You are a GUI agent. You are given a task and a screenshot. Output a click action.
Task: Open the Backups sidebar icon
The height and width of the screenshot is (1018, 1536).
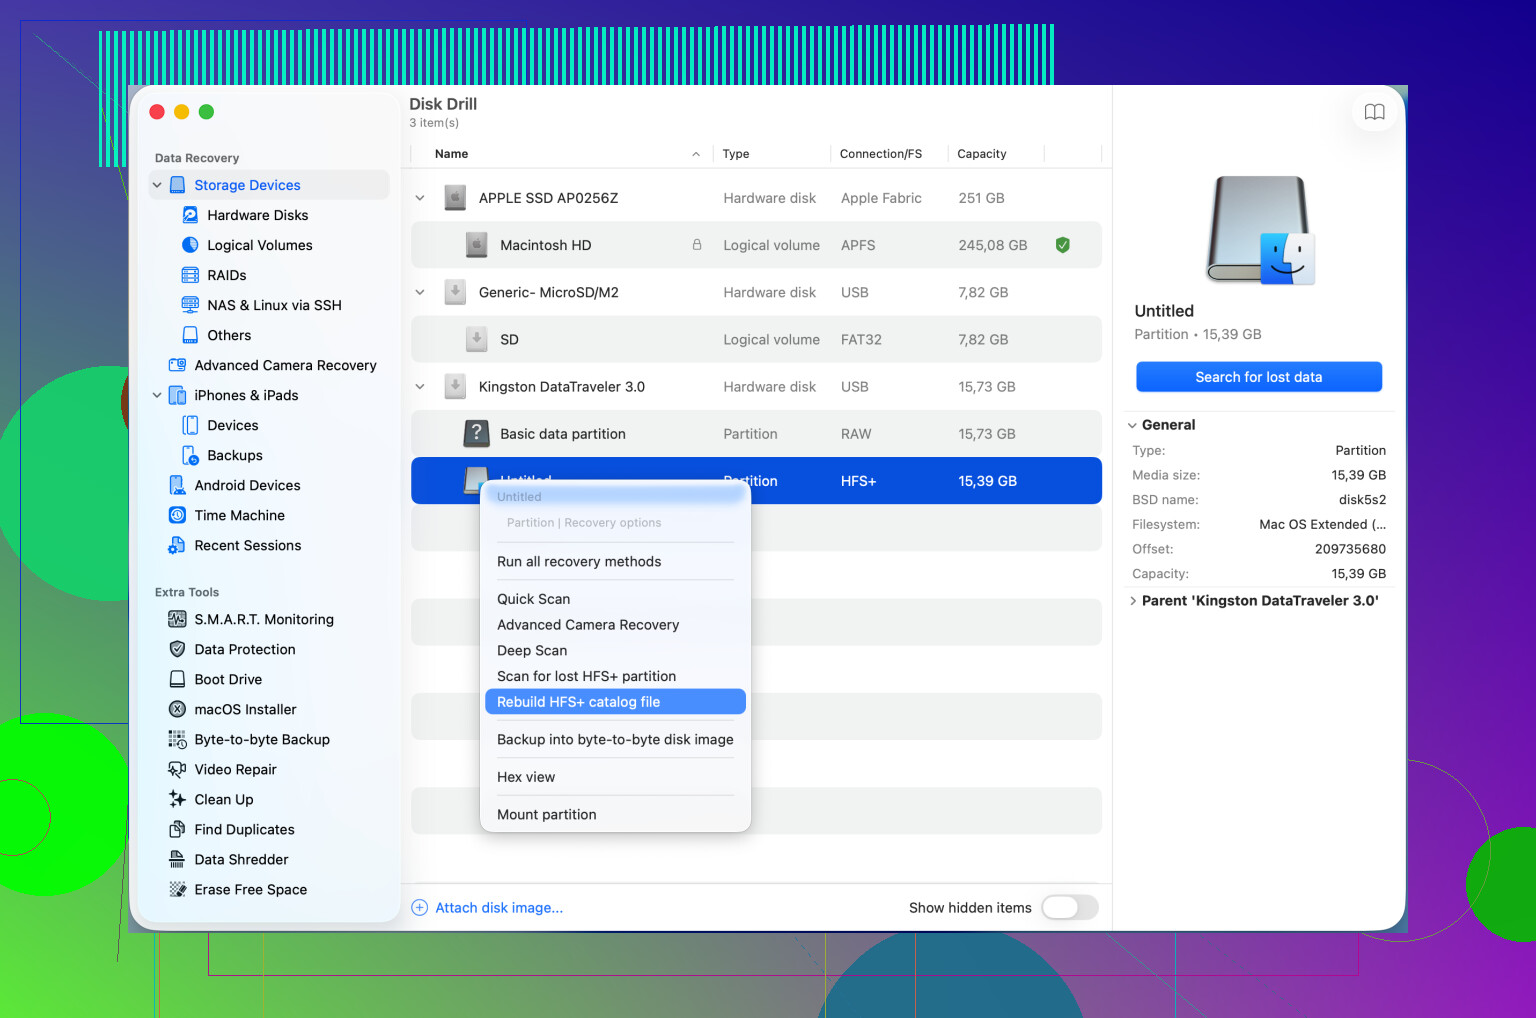pos(190,455)
